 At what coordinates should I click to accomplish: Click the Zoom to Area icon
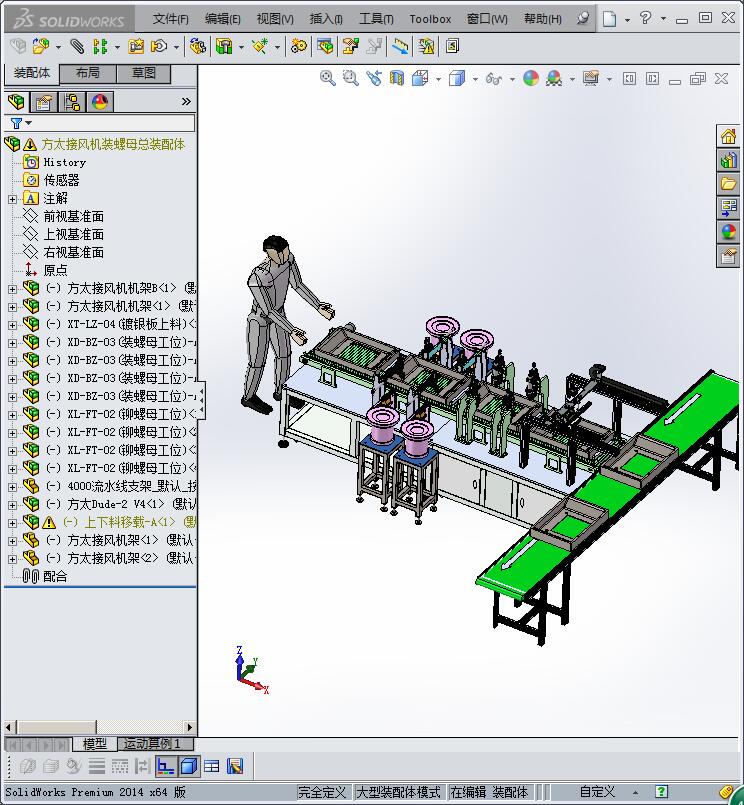pos(351,78)
